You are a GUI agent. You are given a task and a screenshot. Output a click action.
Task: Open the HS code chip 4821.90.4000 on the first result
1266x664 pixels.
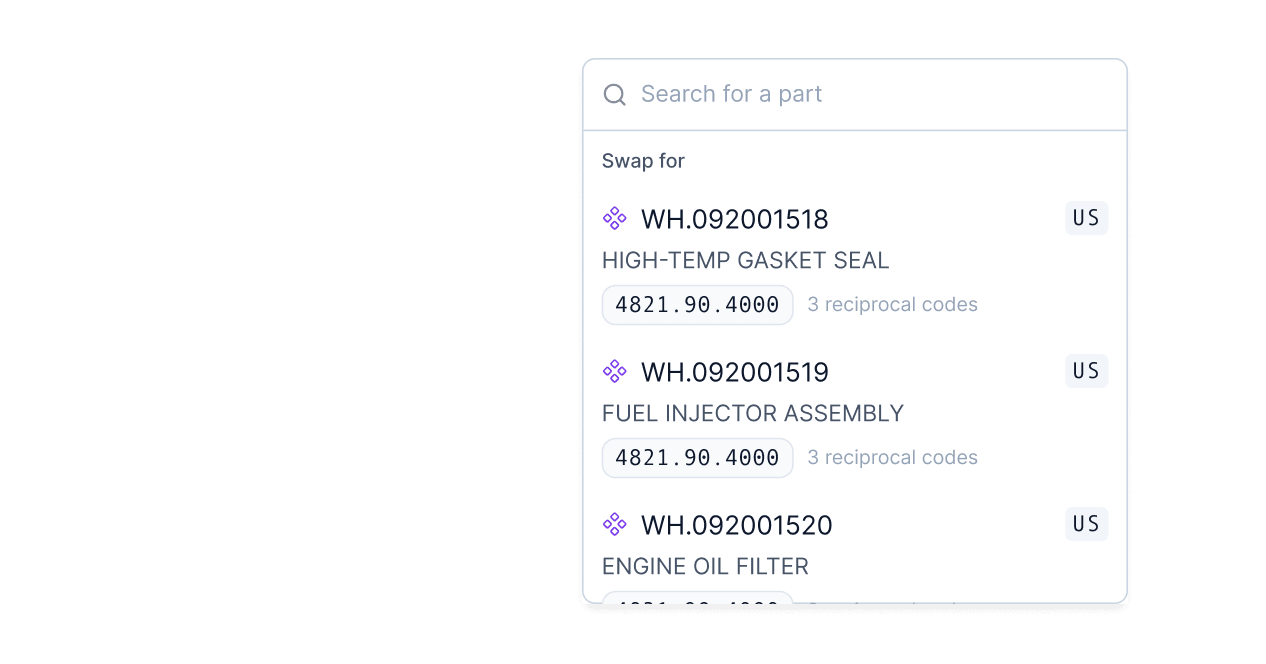click(697, 305)
